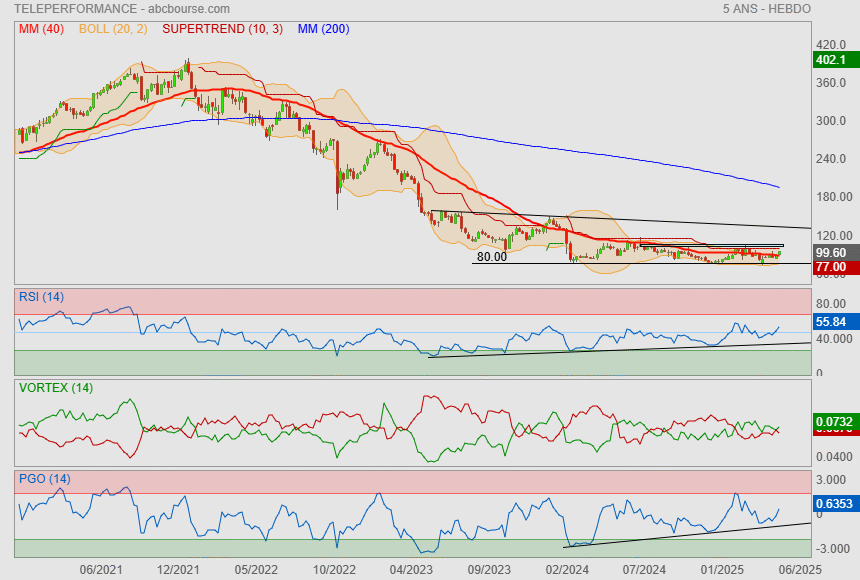The height and width of the screenshot is (580, 860).
Task: Click the 06/2021 date label
Action: [x=101, y=570]
